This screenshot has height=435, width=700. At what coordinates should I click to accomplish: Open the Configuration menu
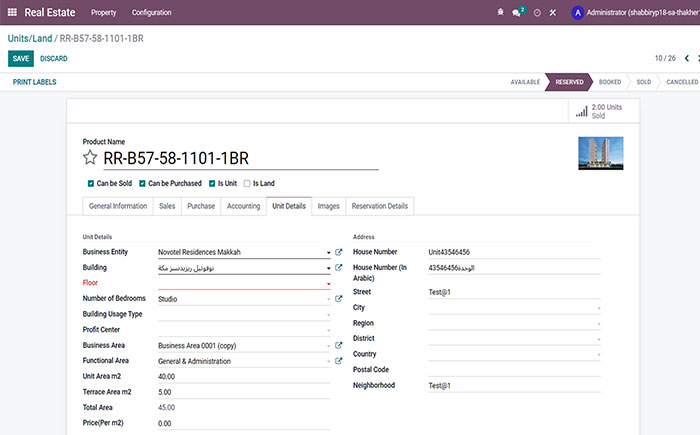[151, 13]
